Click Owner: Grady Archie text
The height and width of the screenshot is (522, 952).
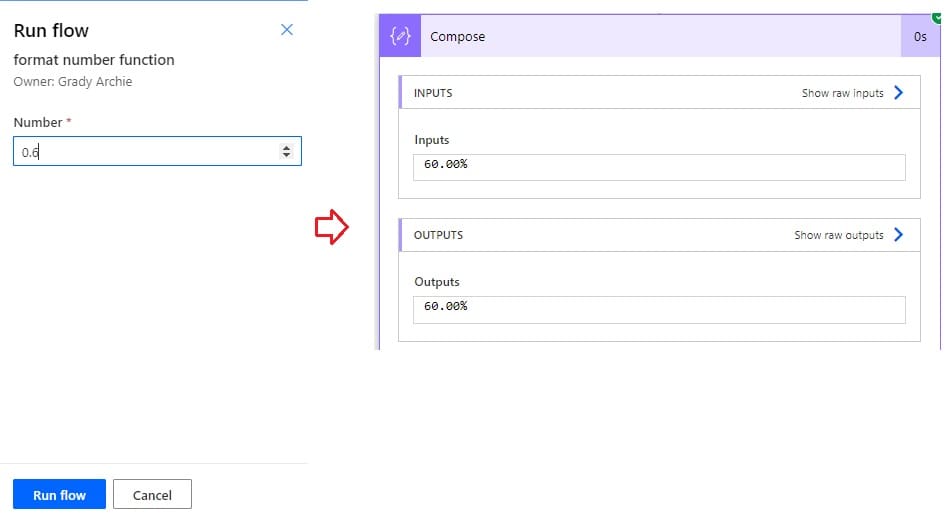[x=73, y=81]
